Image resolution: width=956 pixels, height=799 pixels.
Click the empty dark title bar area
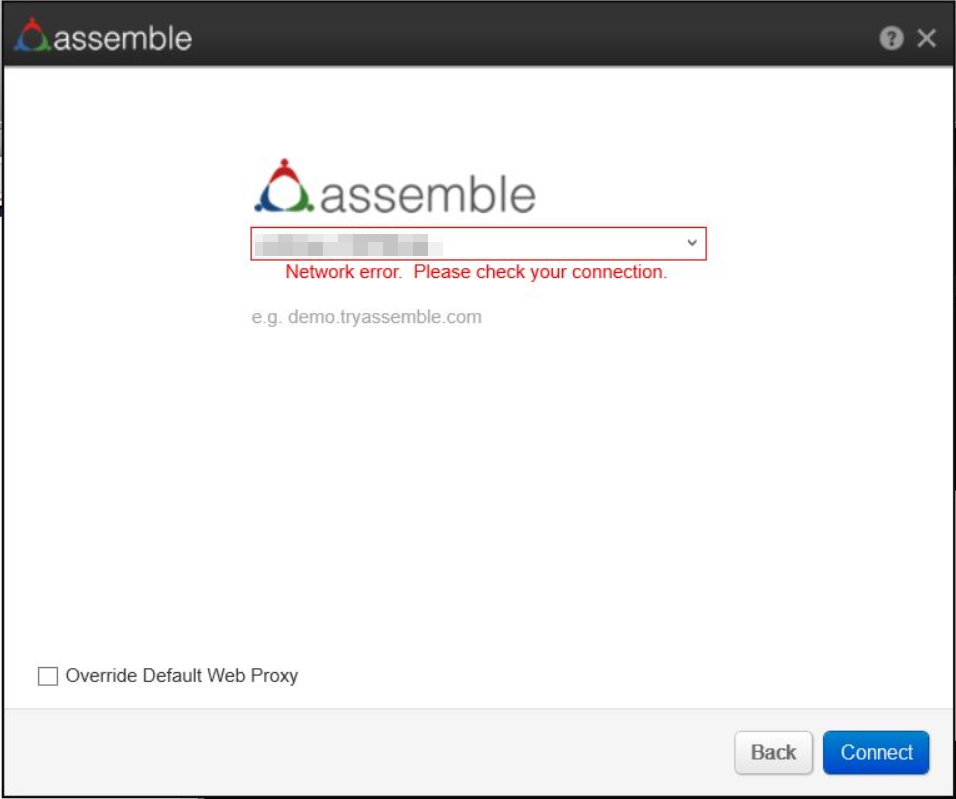tap(530, 38)
